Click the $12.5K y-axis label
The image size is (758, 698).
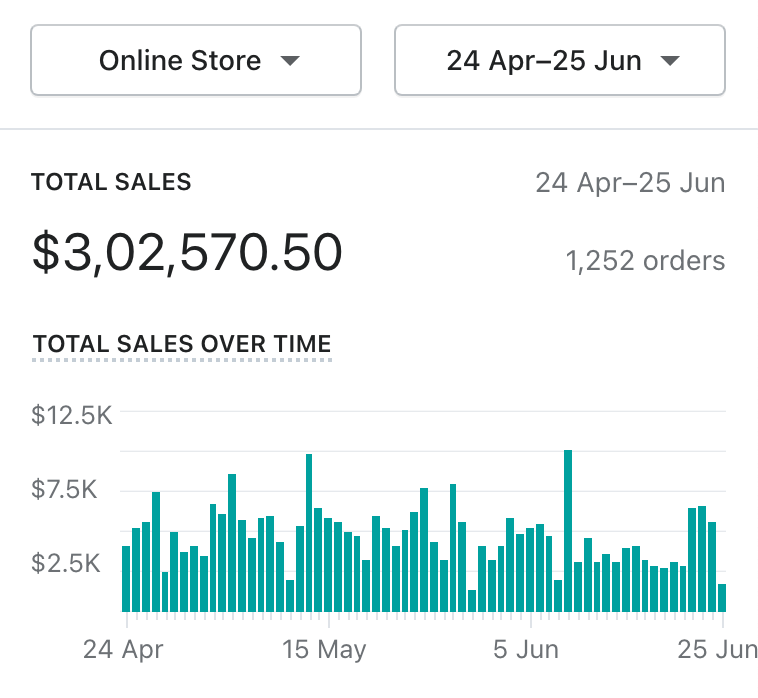point(72,415)
